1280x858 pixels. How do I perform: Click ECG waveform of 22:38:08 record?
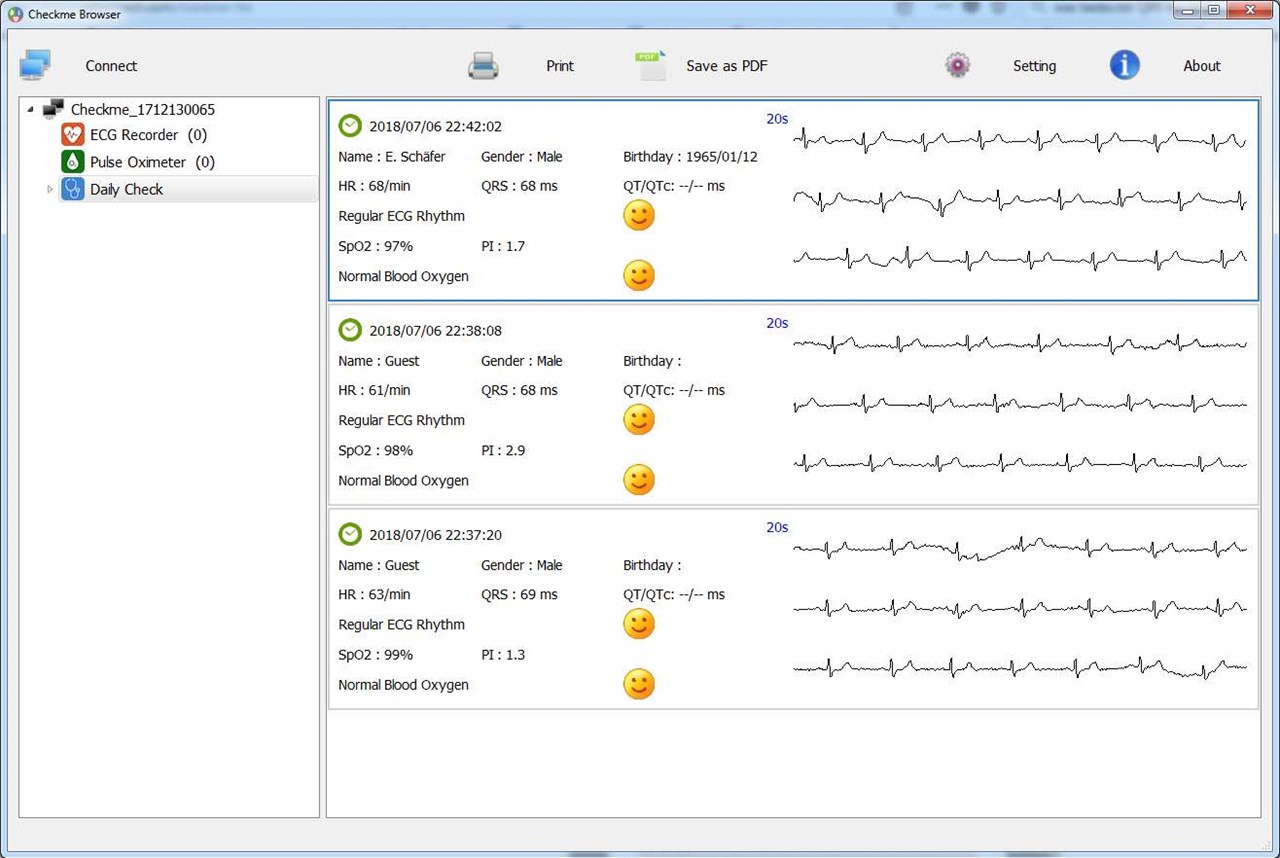(1020, 404)
